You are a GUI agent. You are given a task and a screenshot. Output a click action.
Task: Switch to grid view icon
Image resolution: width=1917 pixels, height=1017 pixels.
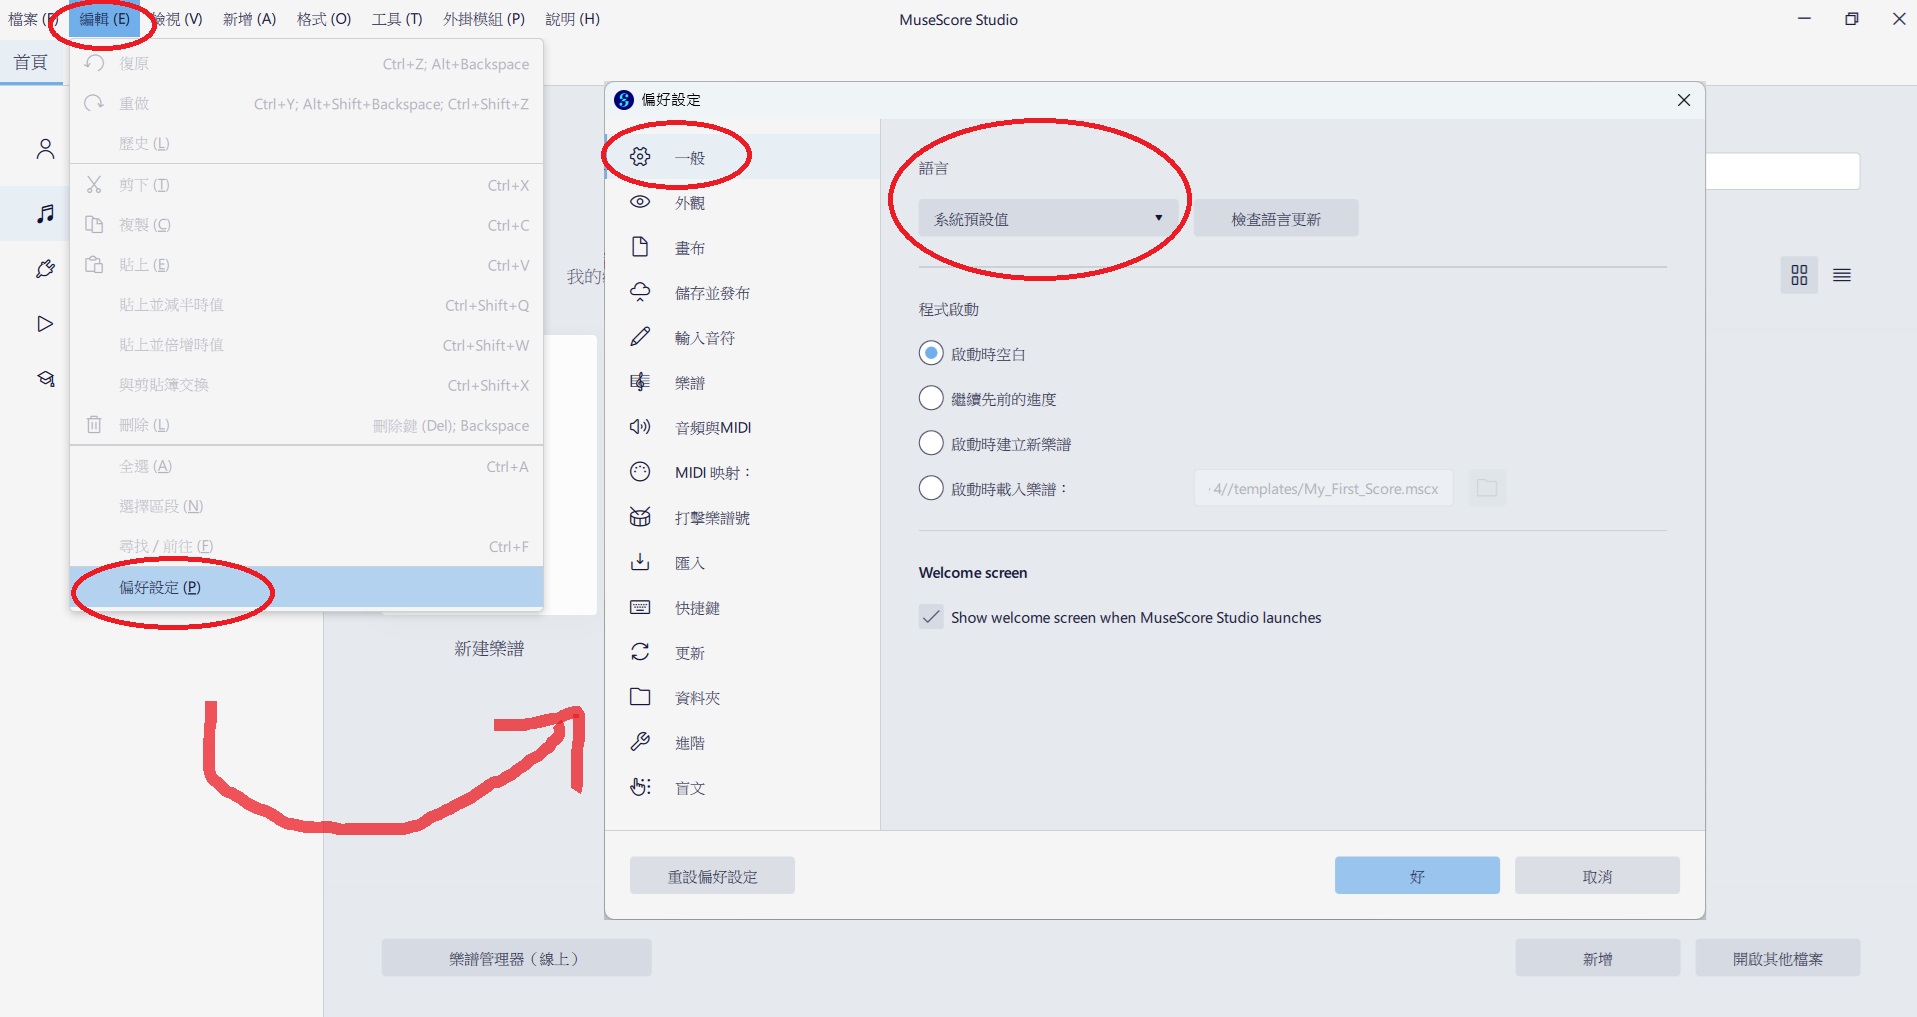point(1799,275)
